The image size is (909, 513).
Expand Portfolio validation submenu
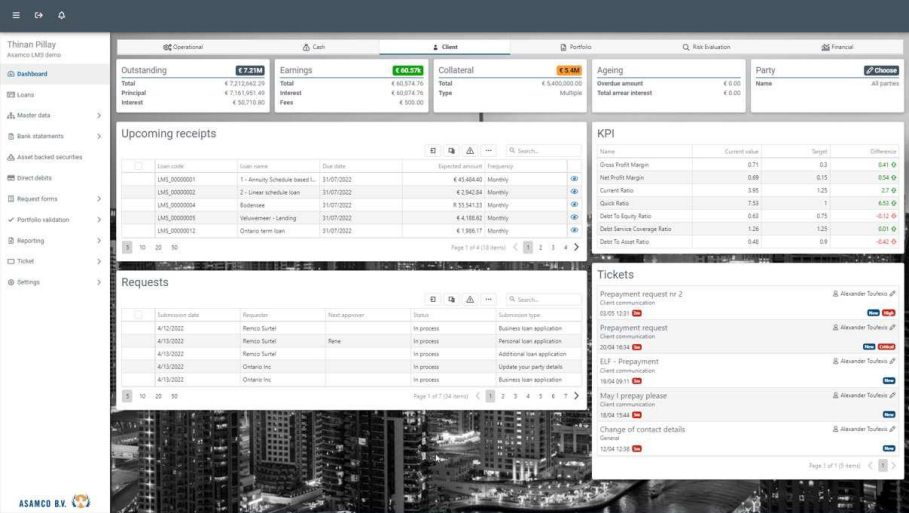[x=54, y=220]
